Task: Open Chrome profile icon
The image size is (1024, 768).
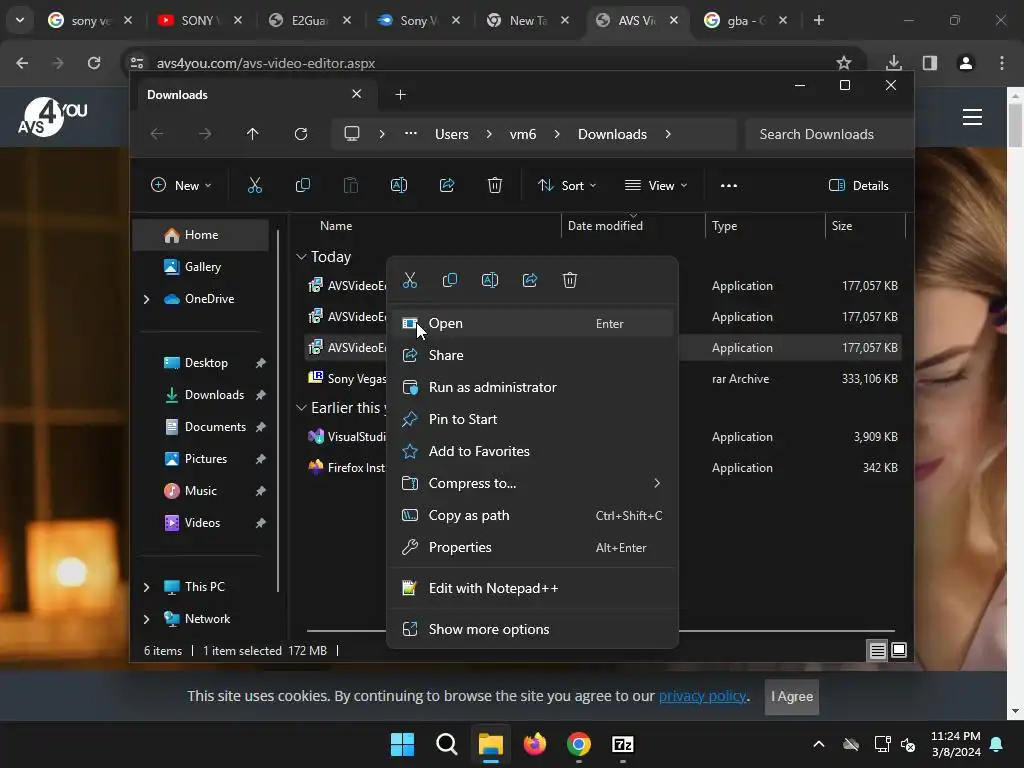Action: click(x=966, y=63)
